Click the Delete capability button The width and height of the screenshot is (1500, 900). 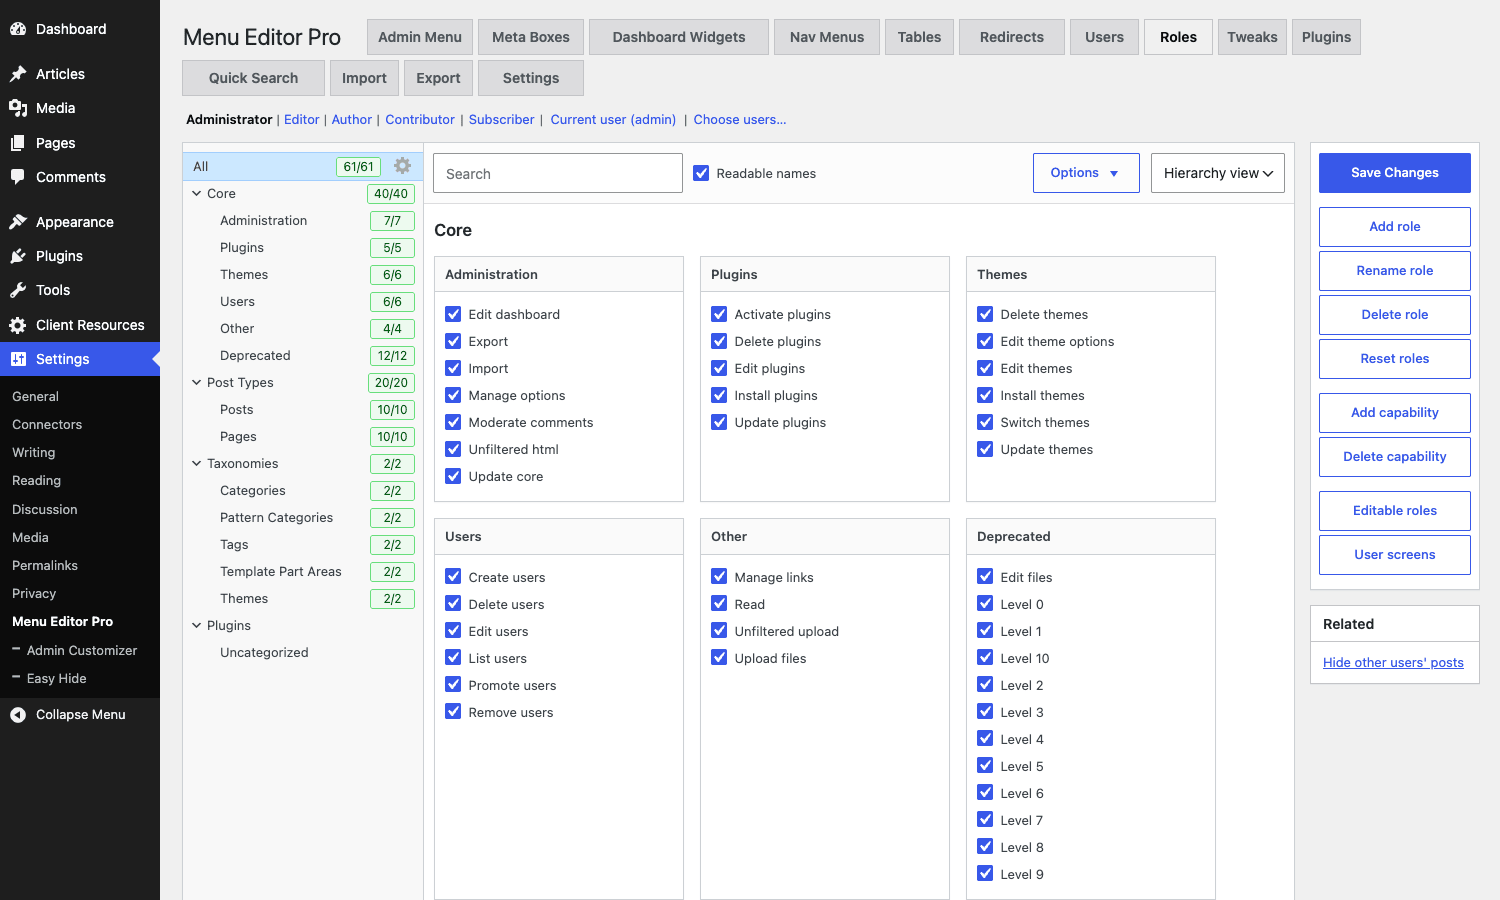(1395, 457)
